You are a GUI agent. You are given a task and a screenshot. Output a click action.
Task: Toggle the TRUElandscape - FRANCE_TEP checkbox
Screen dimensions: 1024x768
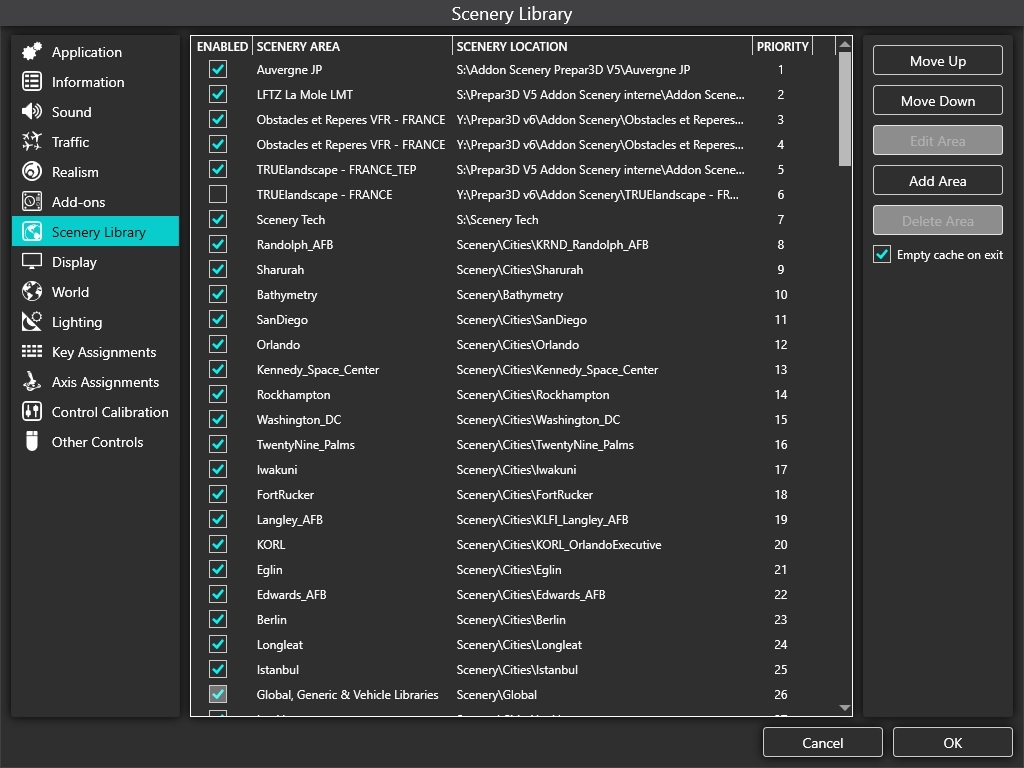click(x=218, y=169)
